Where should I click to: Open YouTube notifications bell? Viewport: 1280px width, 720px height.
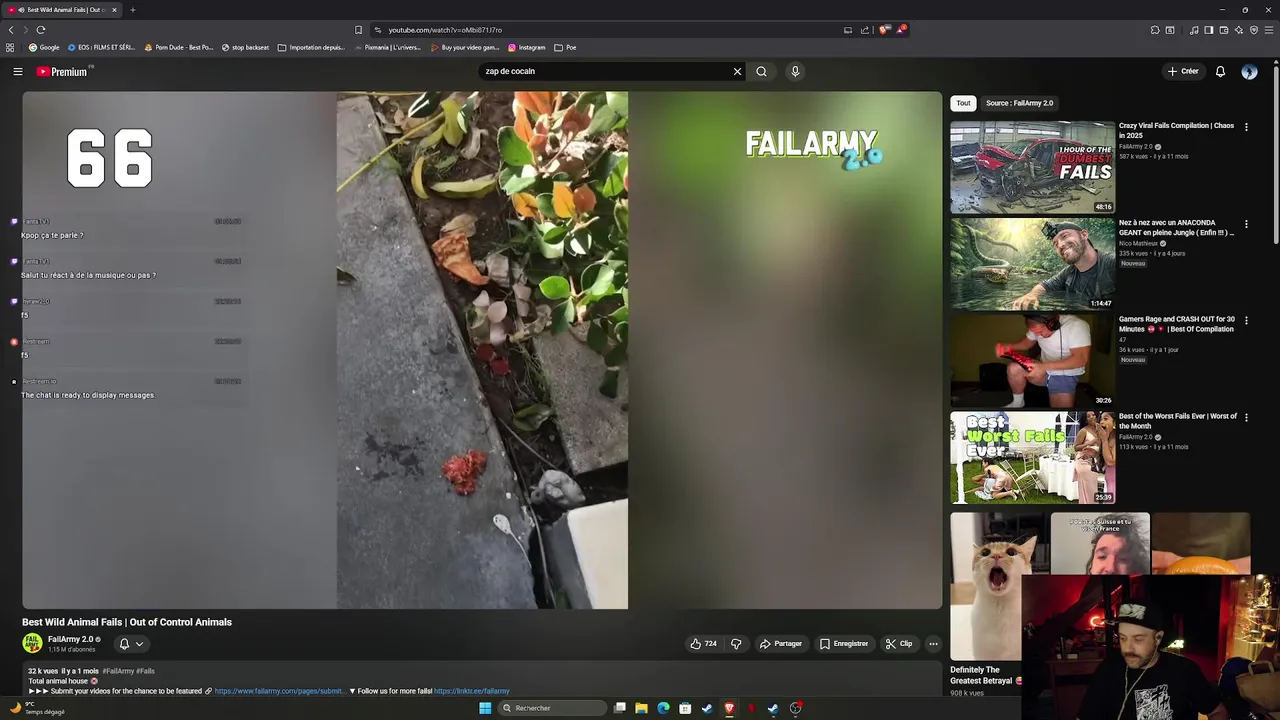pyautogui.click(x=1220, y=71)
